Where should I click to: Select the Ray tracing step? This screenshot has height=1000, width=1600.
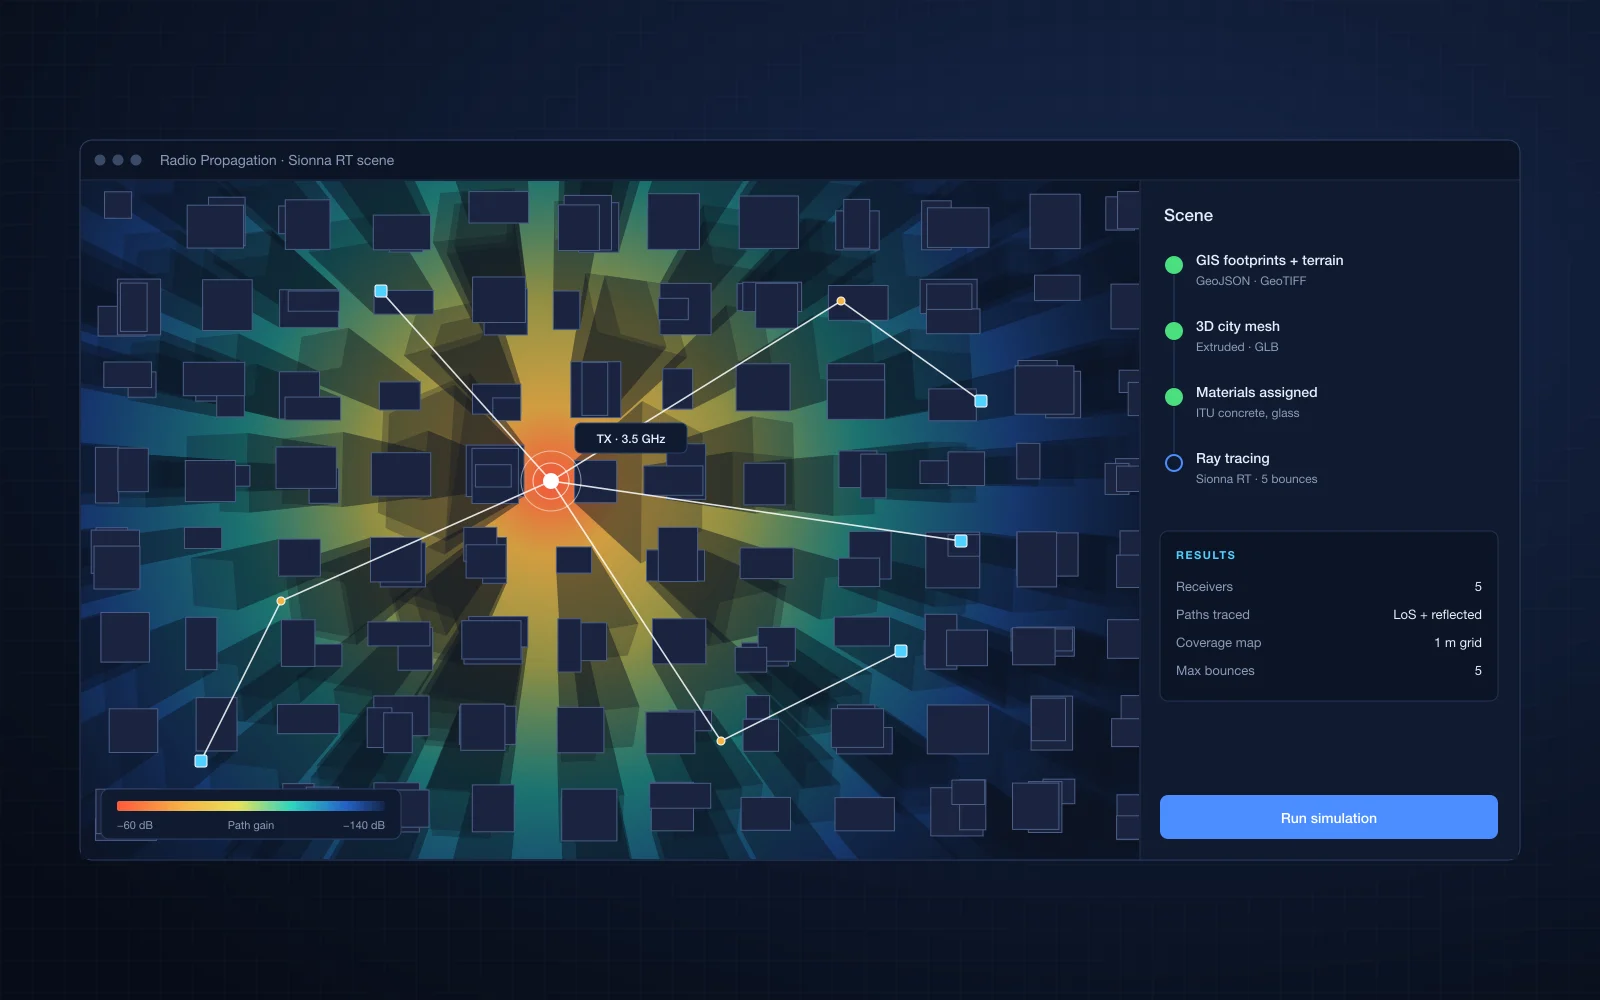pos(1232,458)
